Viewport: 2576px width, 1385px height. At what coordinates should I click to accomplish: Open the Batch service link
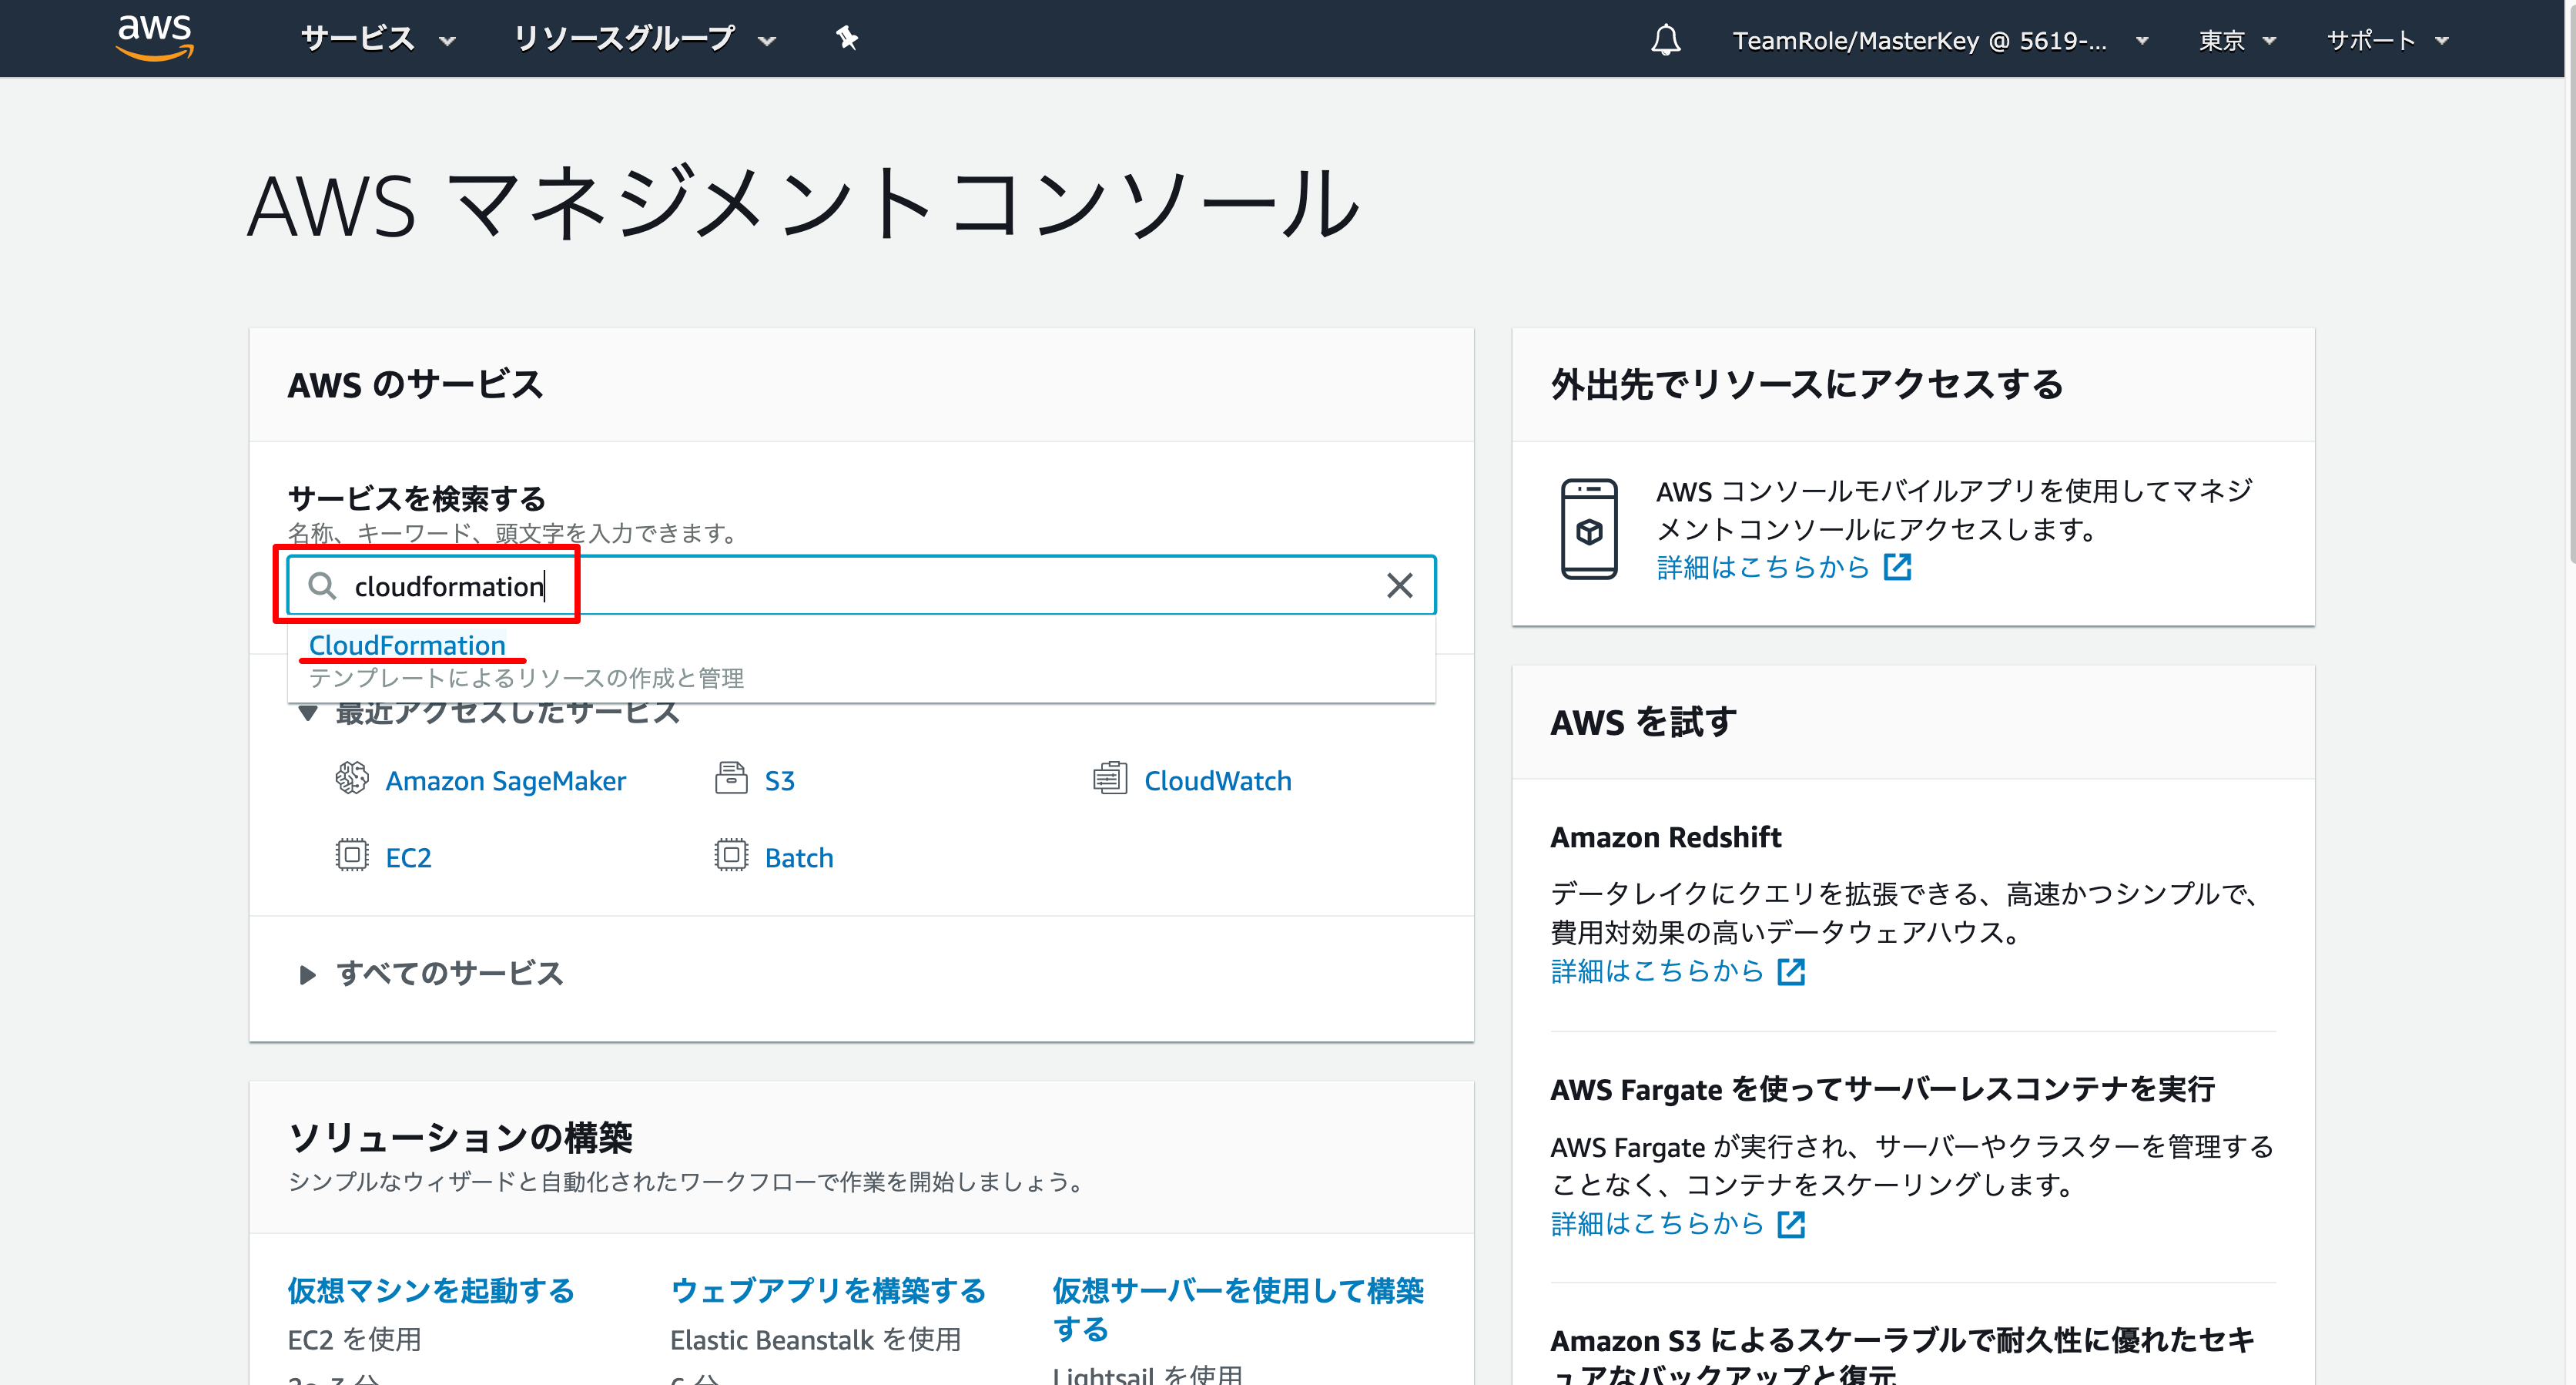pos(799,858)
